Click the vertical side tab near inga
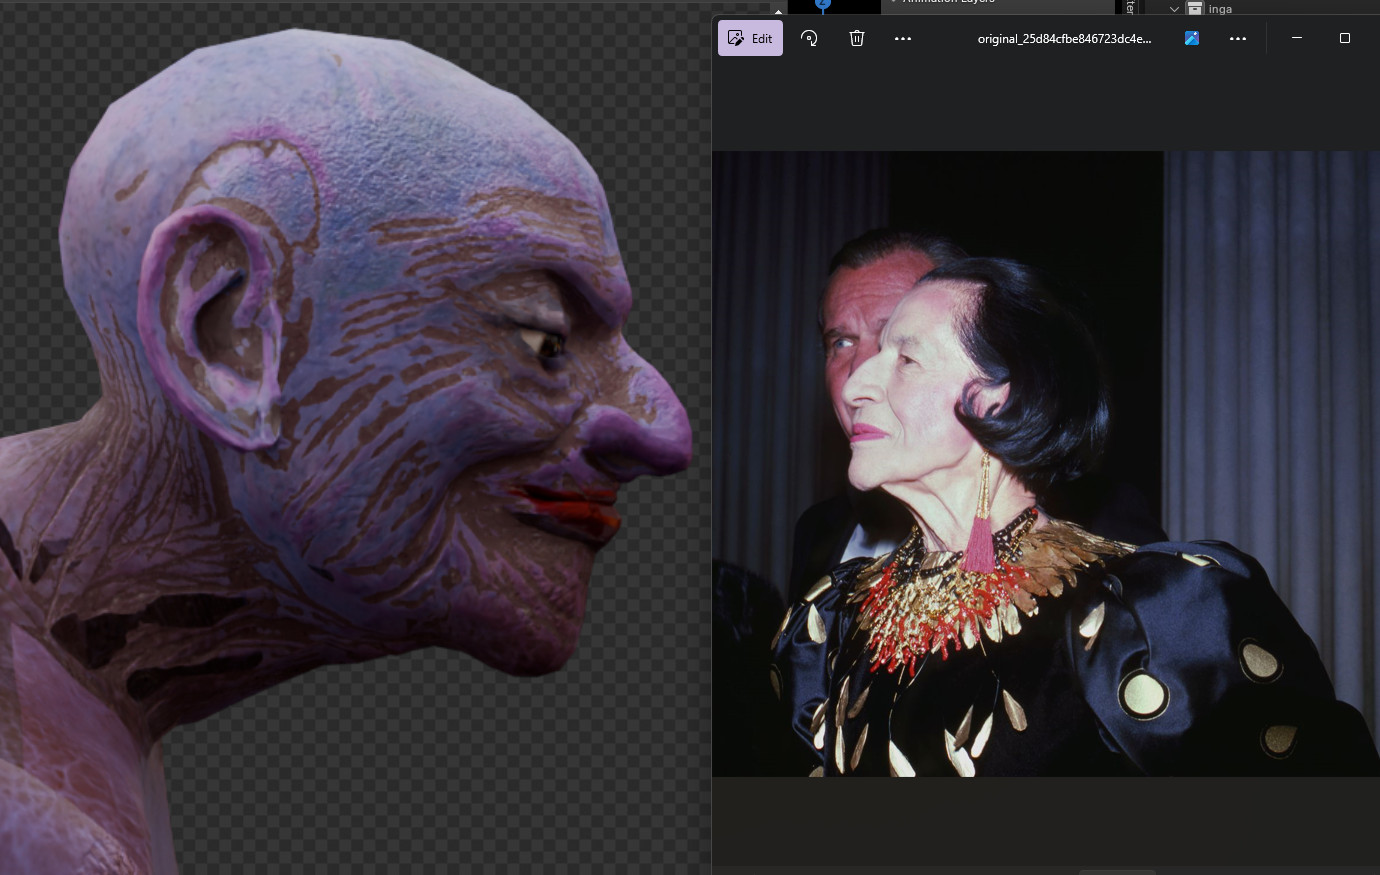The image size is (1380, 875). tap(1130, 7)
